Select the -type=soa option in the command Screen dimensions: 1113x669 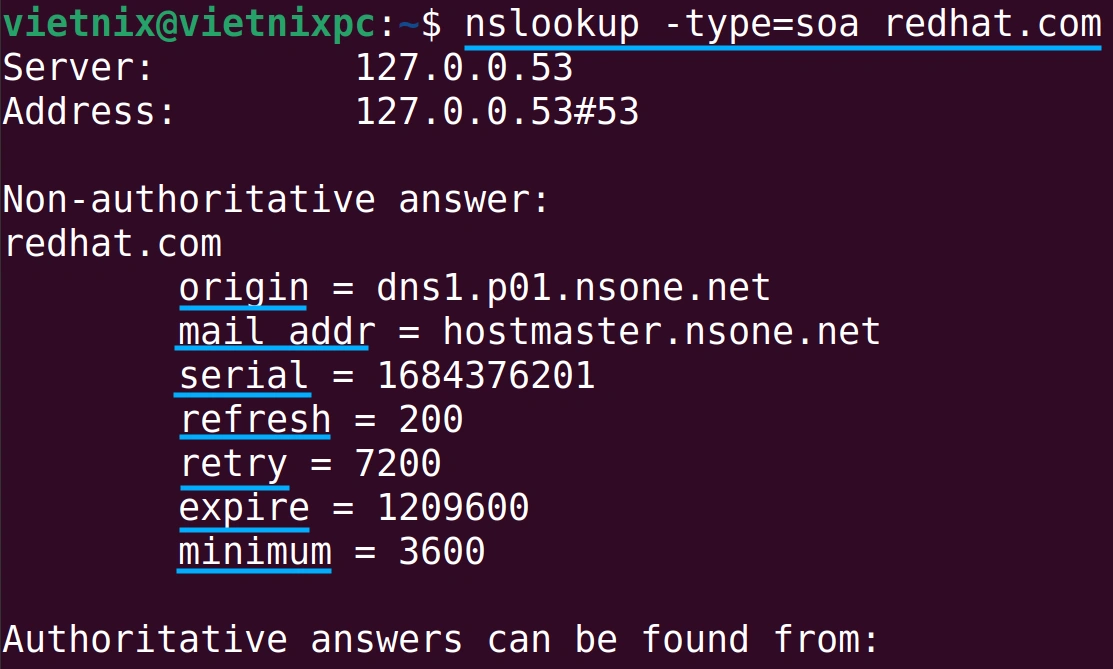pos(762,25)
